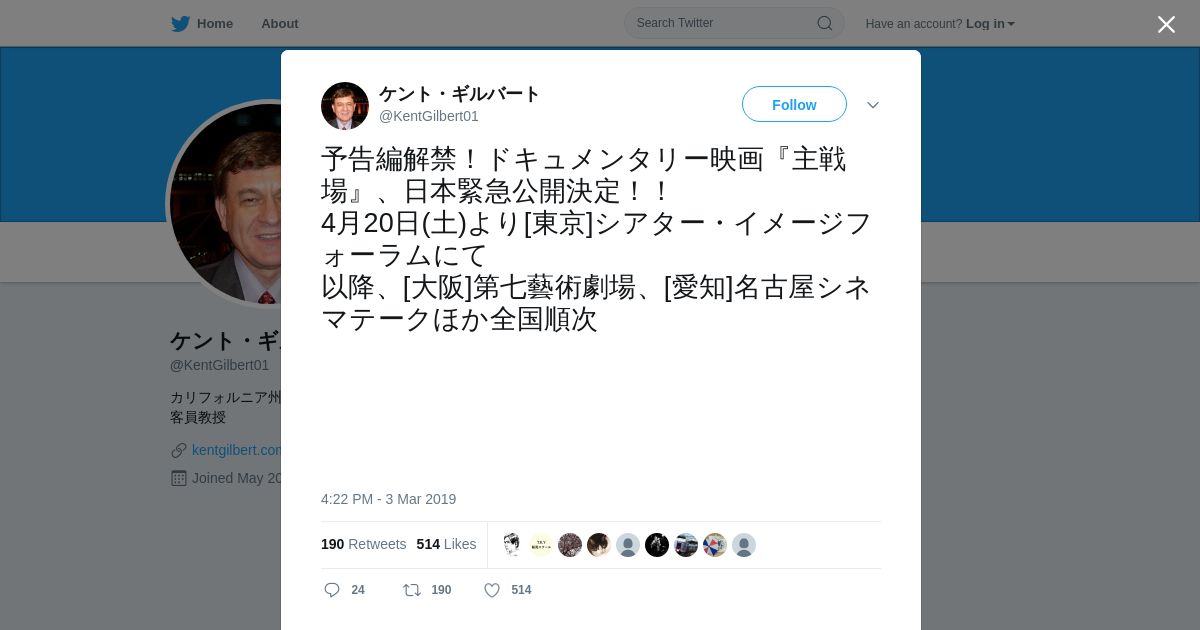
Task: Open the About menu item
Action: (x=280, y=24)
